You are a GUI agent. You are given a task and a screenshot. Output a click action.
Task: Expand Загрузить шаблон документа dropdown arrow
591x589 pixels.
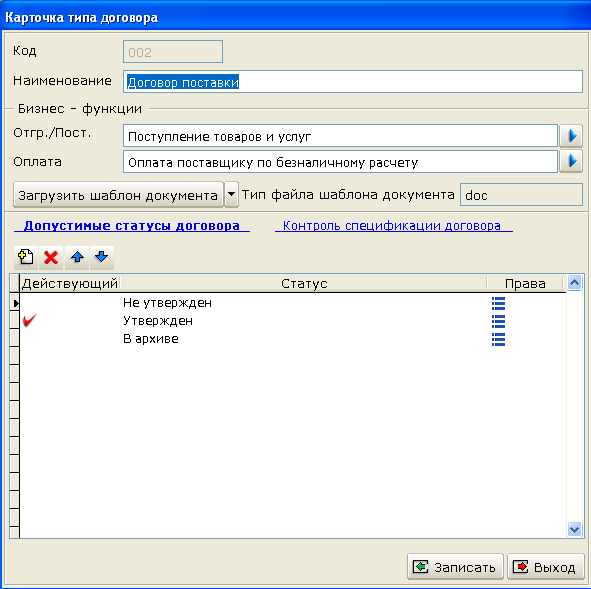click(231, 194)
